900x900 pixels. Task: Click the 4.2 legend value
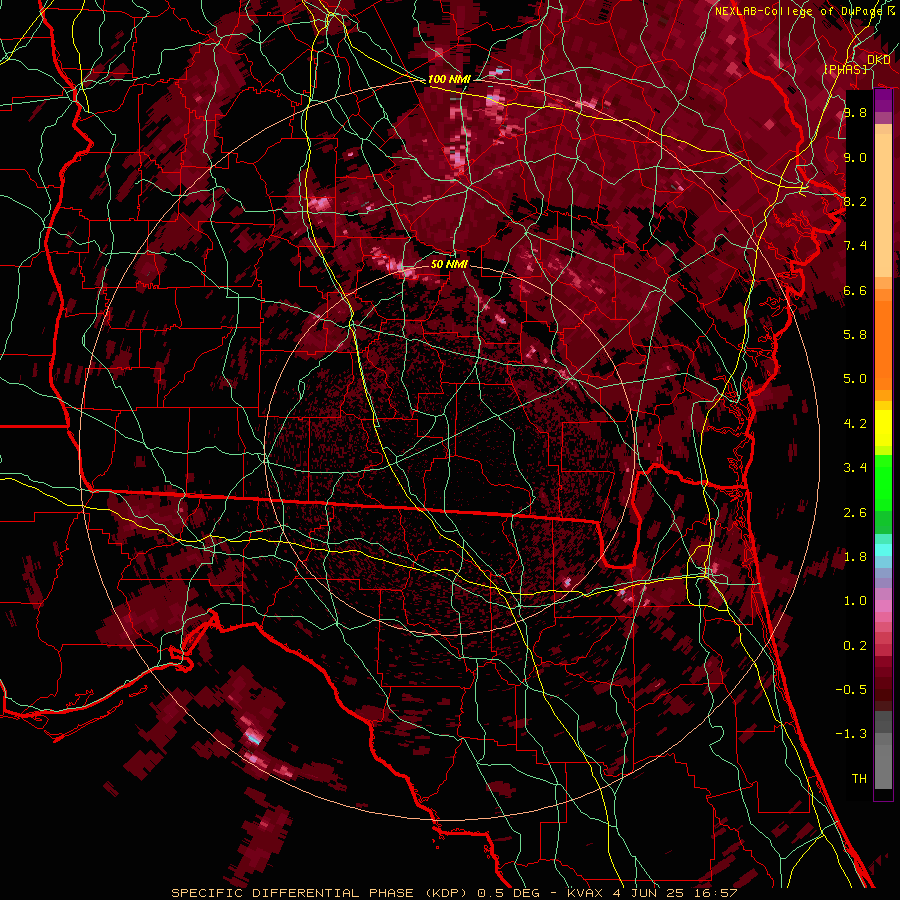855,424
